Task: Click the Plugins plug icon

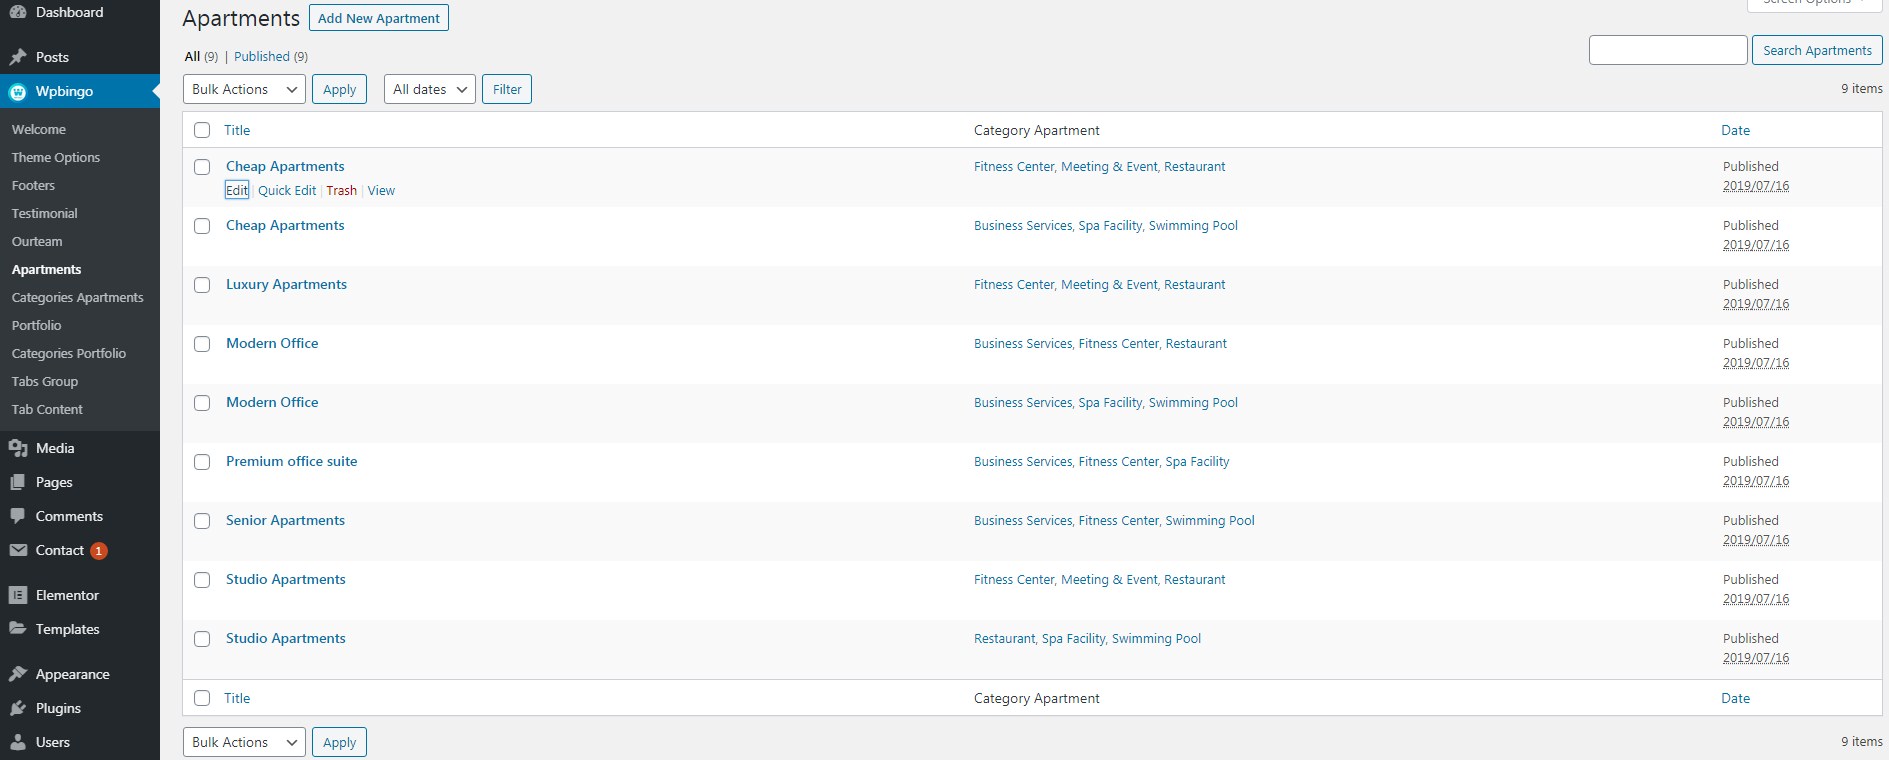Action: click(18, 708)
